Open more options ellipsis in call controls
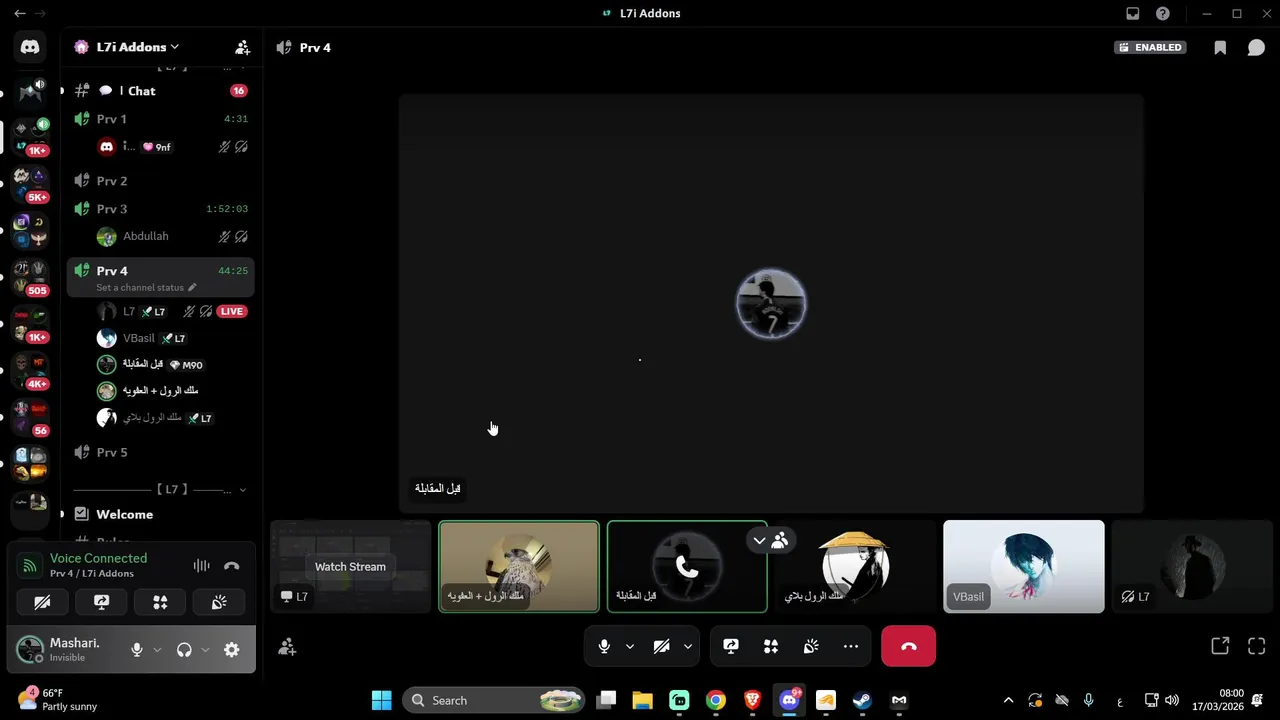Screen dimensions: 1280x720 (851, 646)
